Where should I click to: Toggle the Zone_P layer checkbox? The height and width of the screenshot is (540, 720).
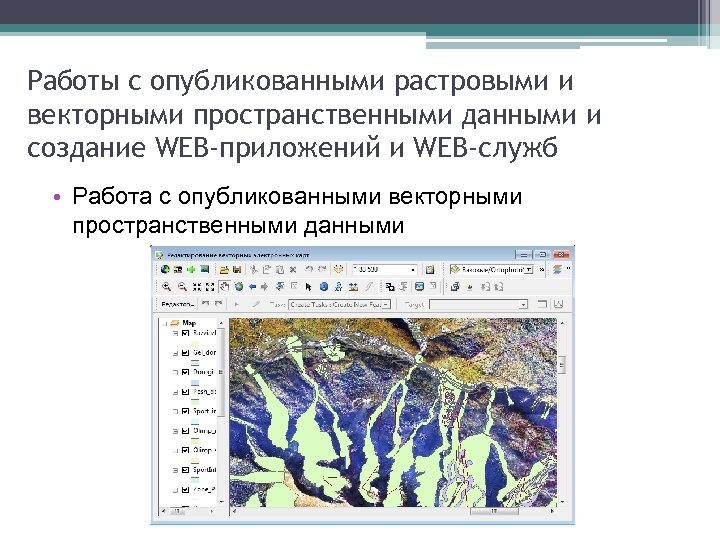coord(186,490)
